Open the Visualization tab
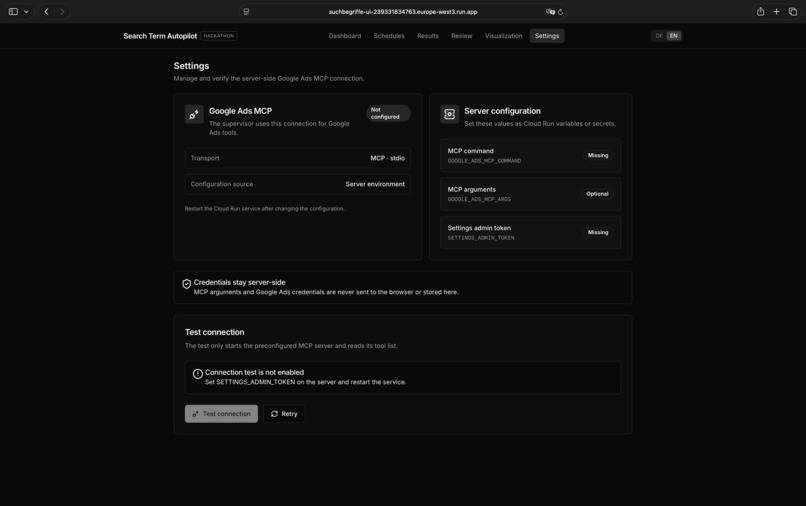806x506 pixels. [503, 36]
